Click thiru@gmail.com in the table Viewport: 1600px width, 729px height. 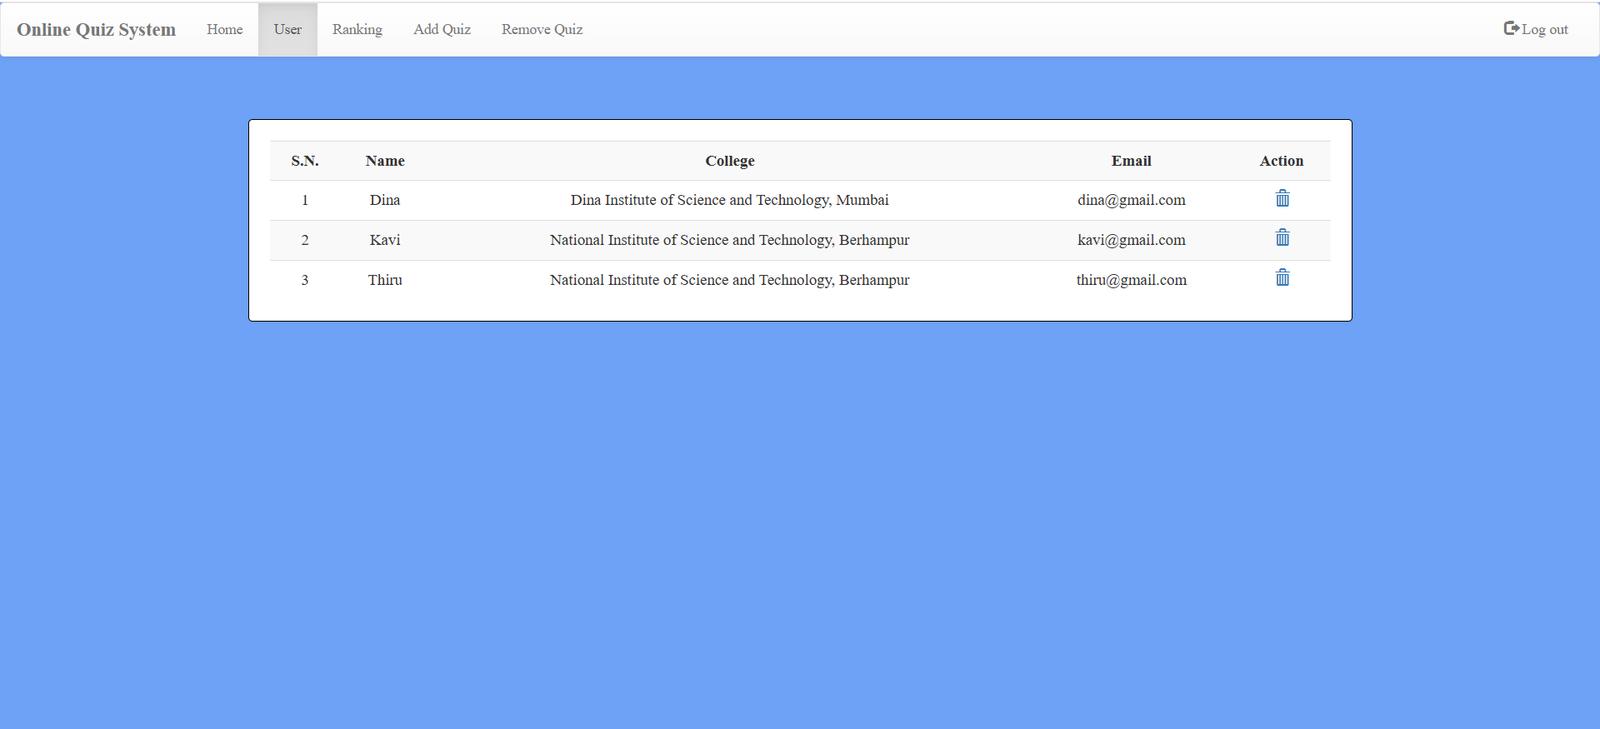pyautogui.click(x=1131, y=280)
